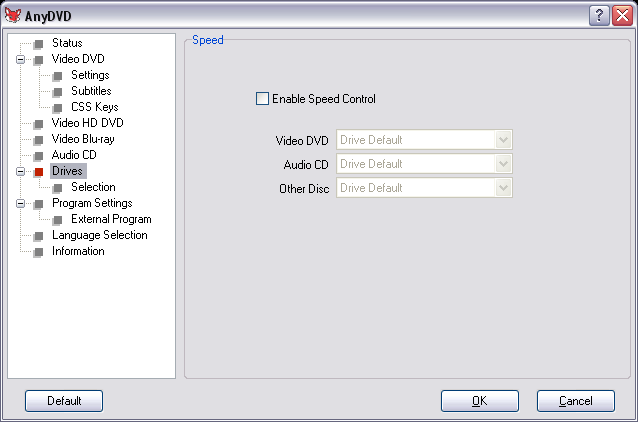Select Video HD DVD in the tree
Screen dimensions: 638x422
pos(87,123)
